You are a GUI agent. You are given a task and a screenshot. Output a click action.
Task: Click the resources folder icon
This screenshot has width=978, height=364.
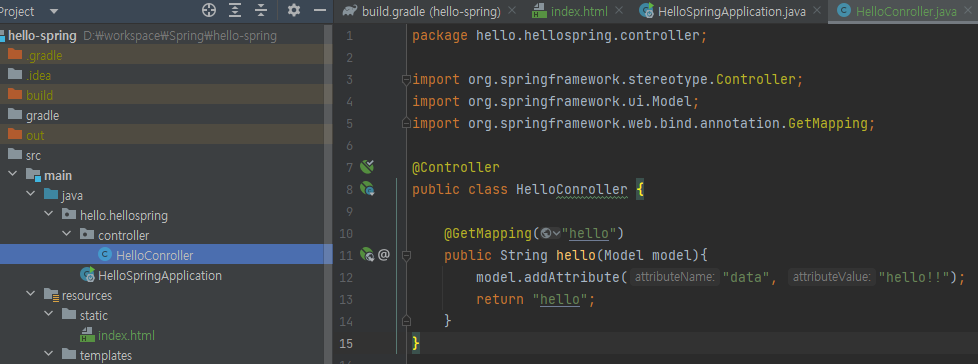(51, 295)
